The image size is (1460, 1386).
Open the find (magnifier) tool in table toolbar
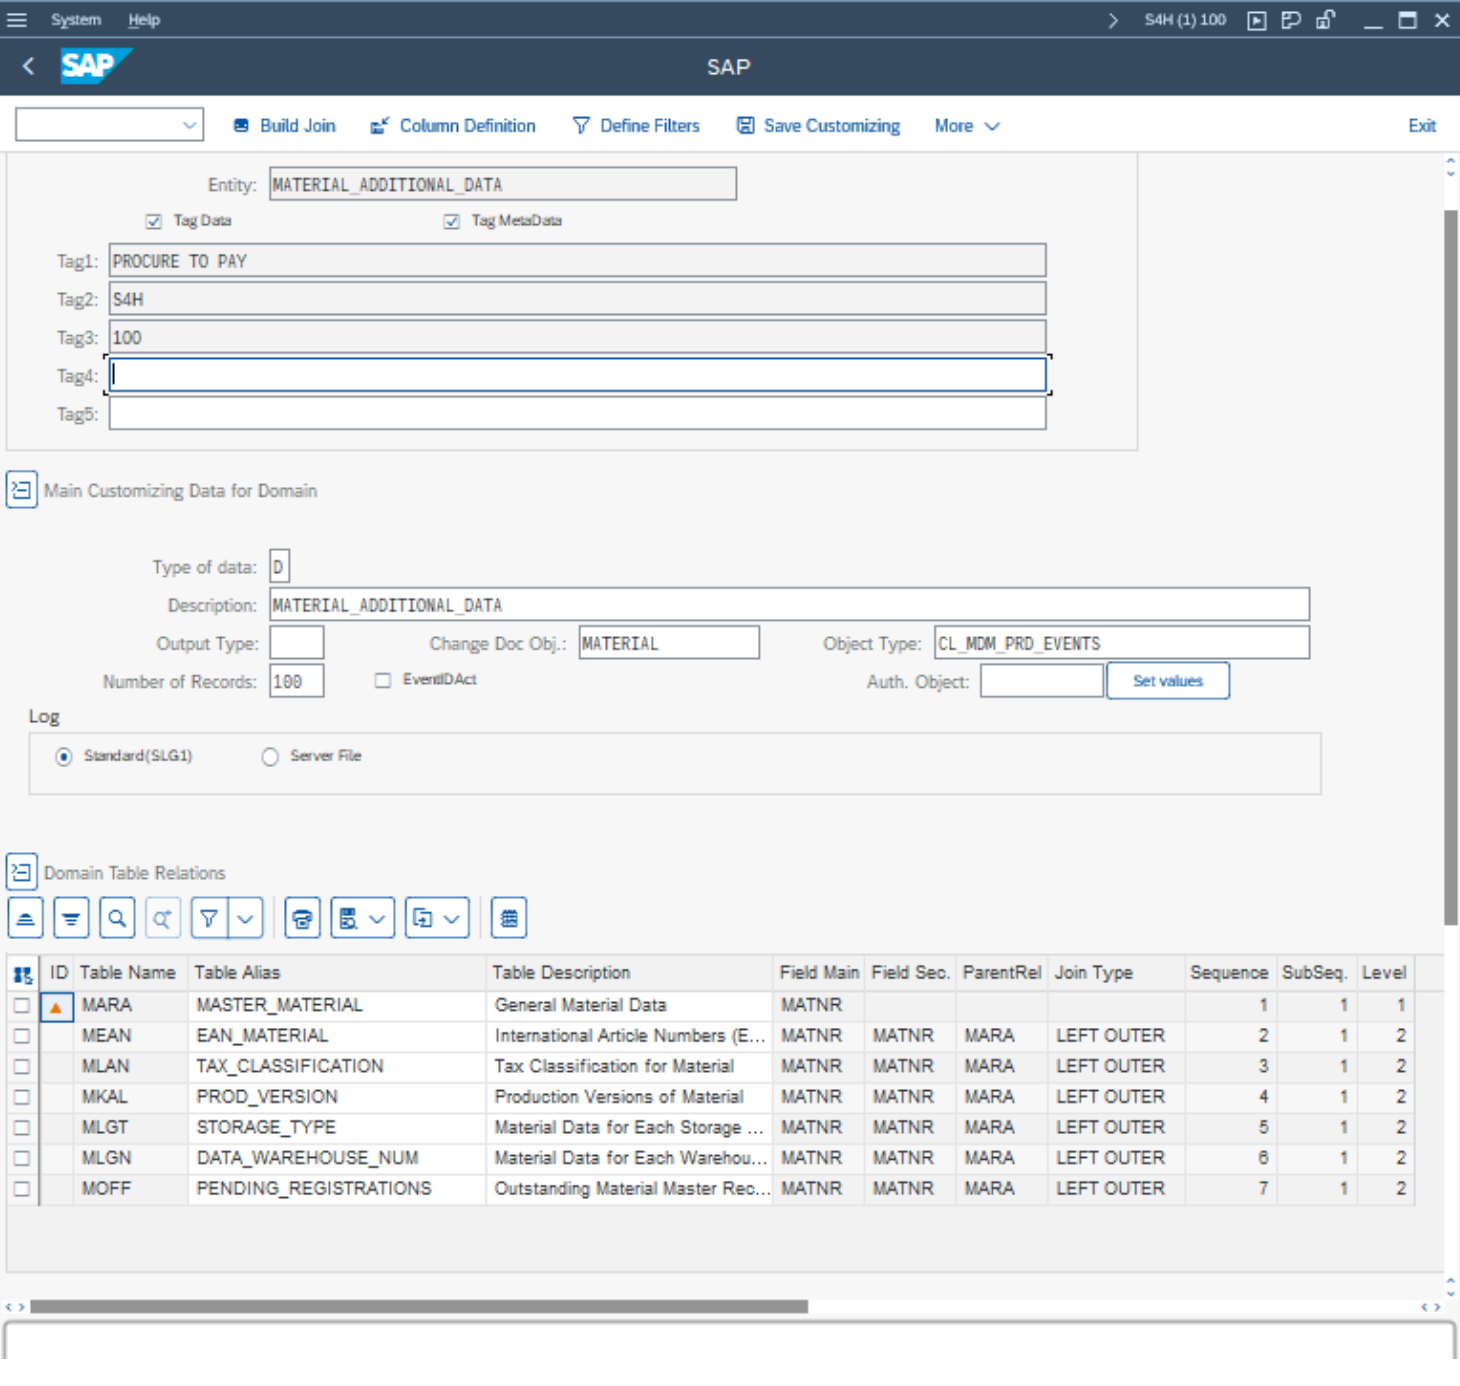(117, 918)
